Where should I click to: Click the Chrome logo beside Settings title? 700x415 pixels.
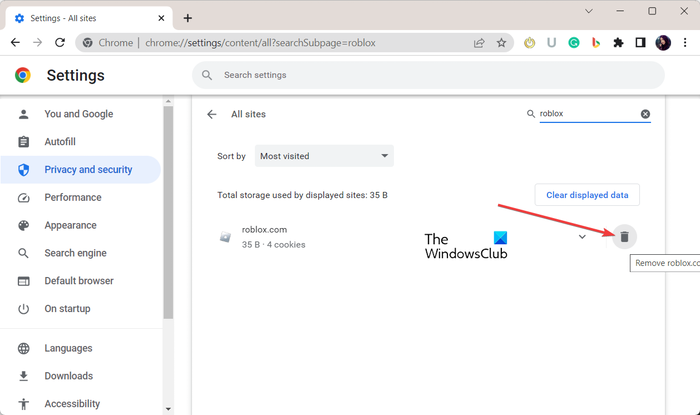(23, 75)
